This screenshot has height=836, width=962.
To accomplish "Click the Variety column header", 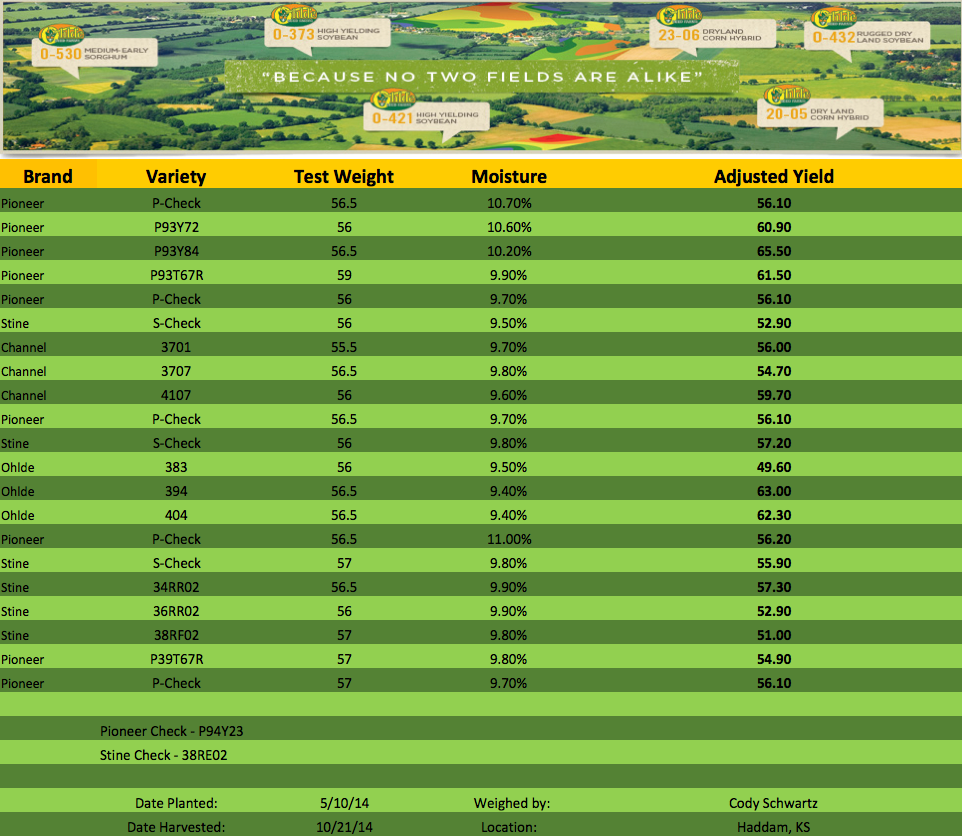I will pos(176,177).
